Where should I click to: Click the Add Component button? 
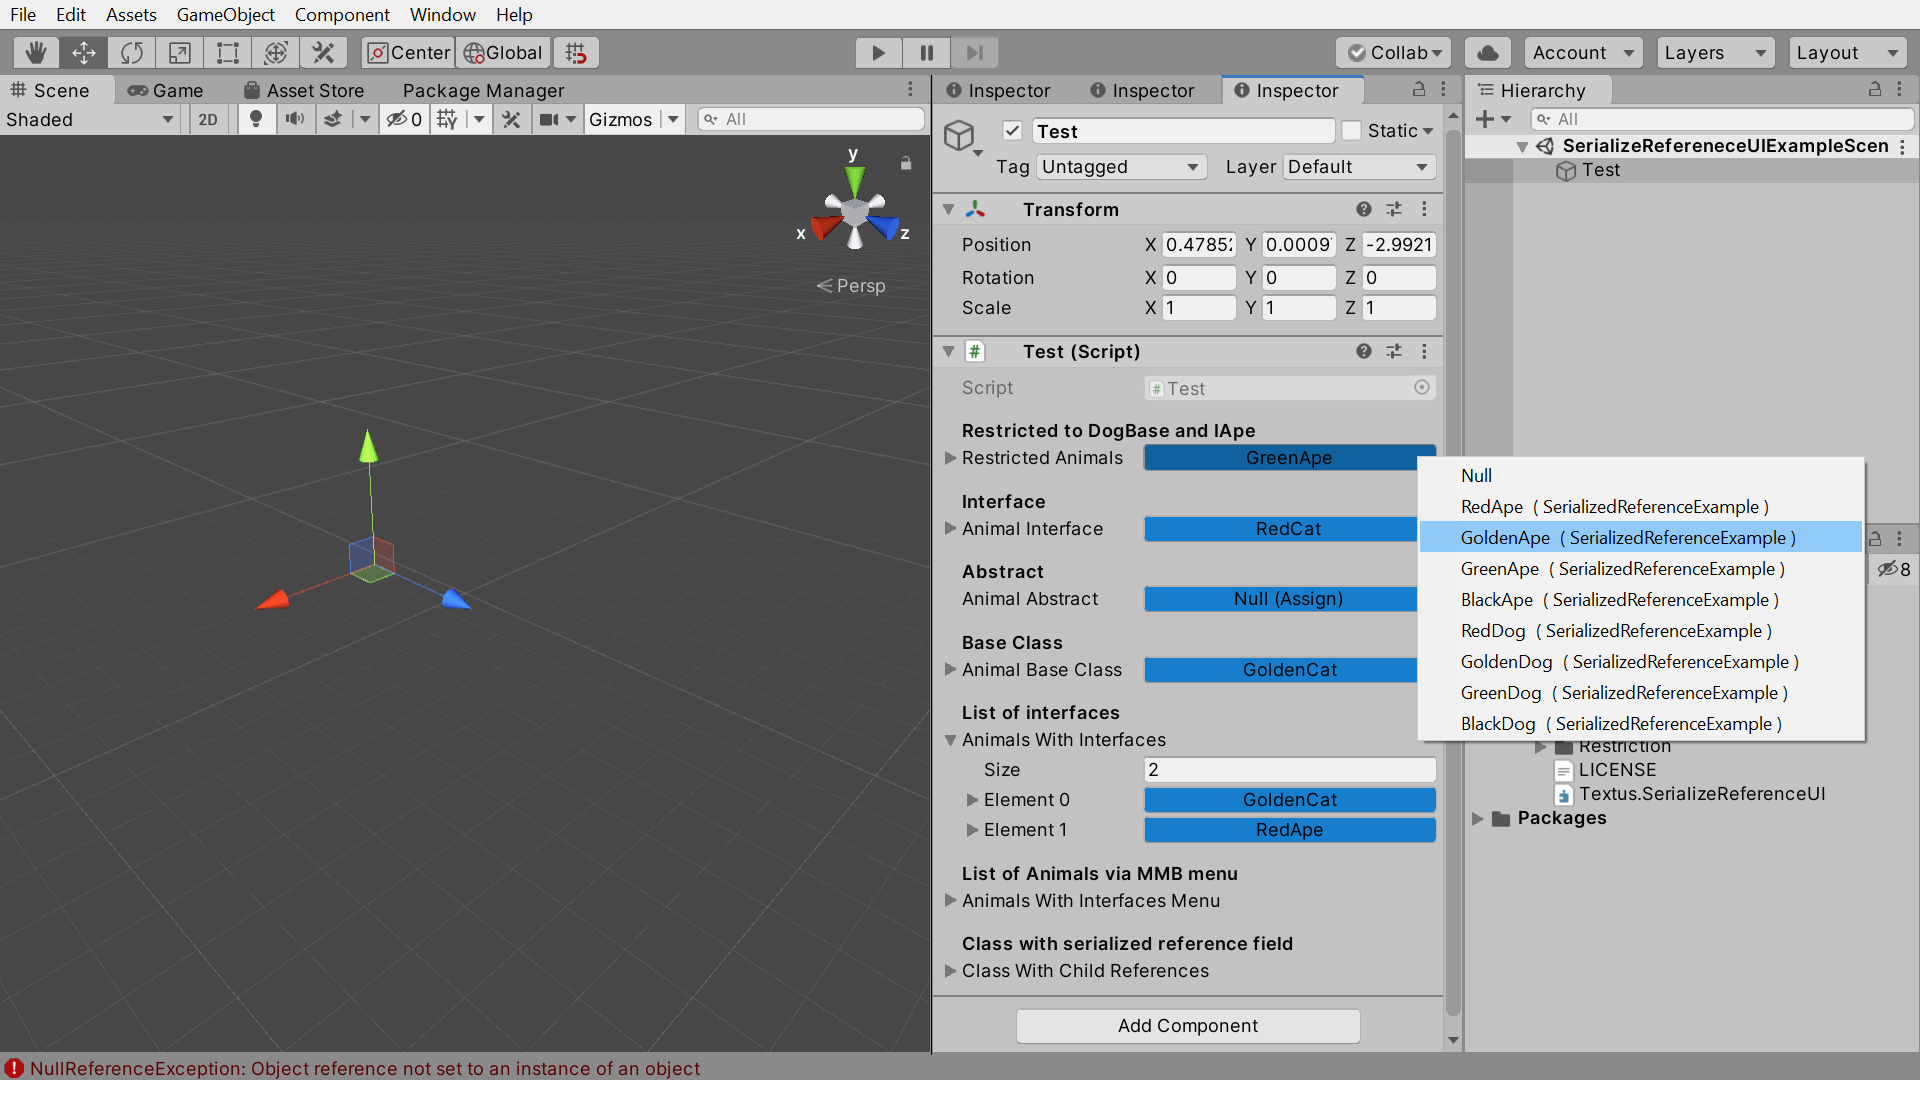click(x=1187, y=1026)
